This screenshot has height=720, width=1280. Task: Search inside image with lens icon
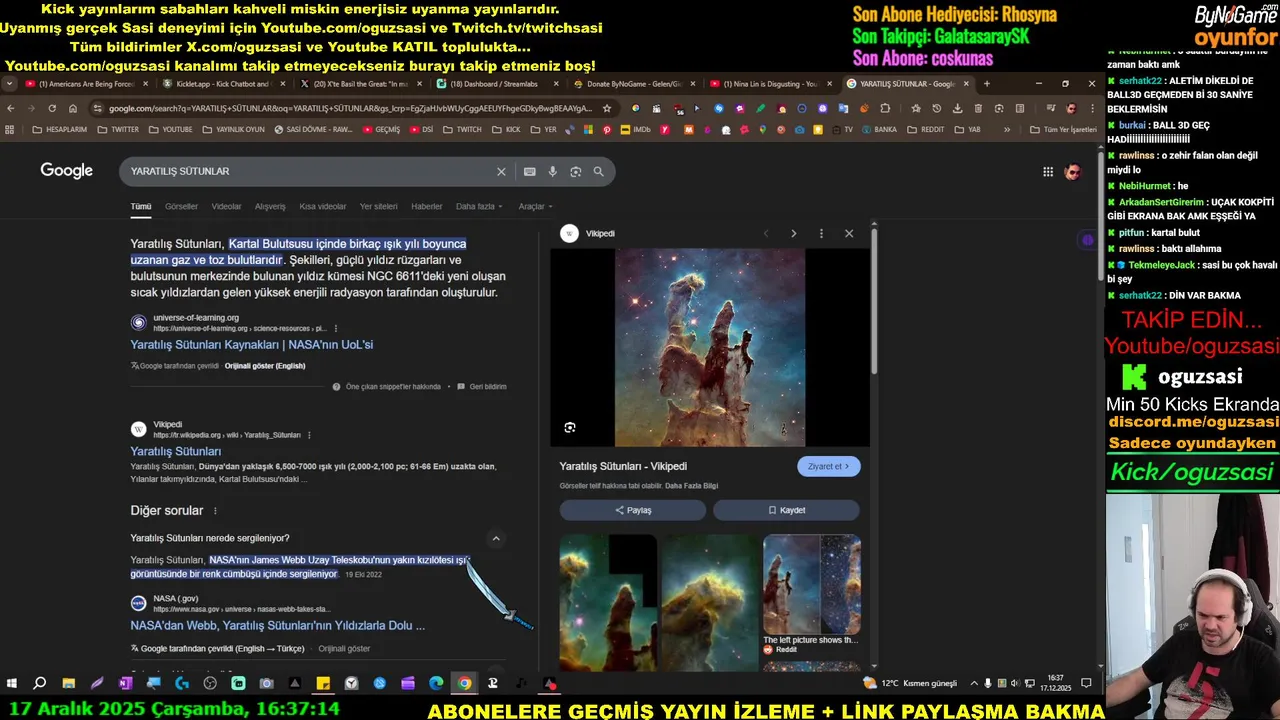570,427
